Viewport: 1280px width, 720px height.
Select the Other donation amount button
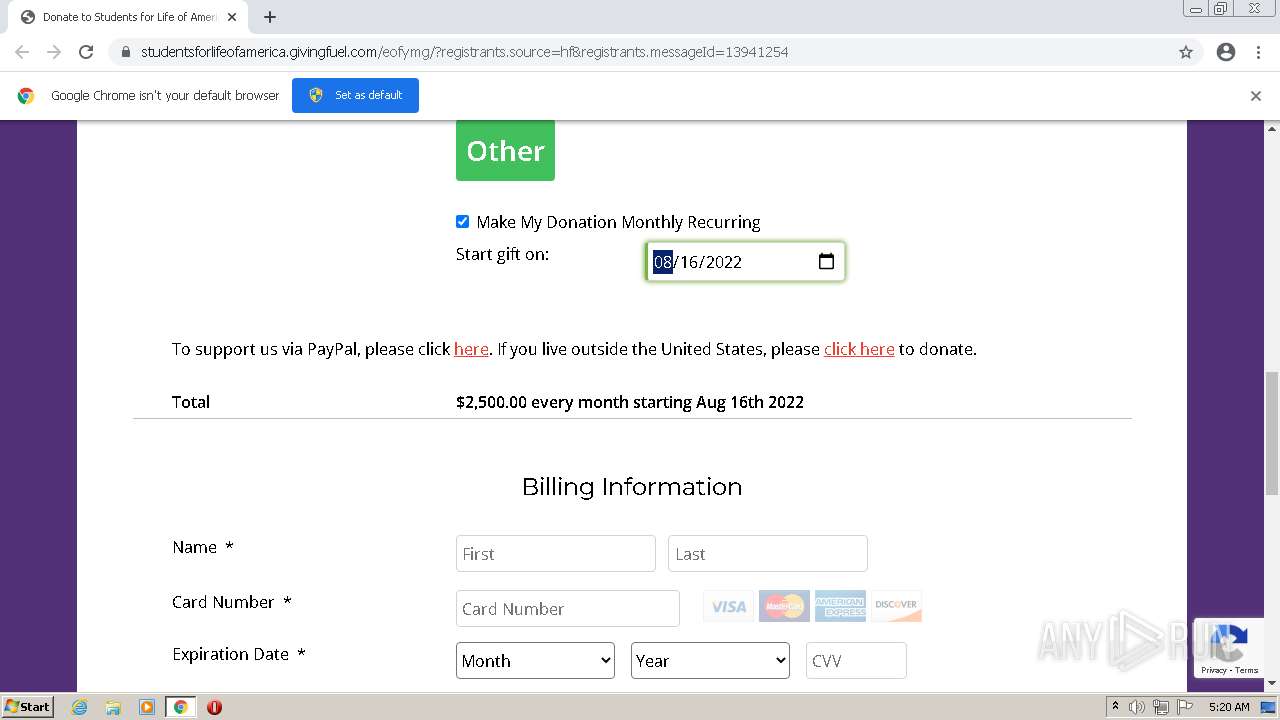point(505,150)
